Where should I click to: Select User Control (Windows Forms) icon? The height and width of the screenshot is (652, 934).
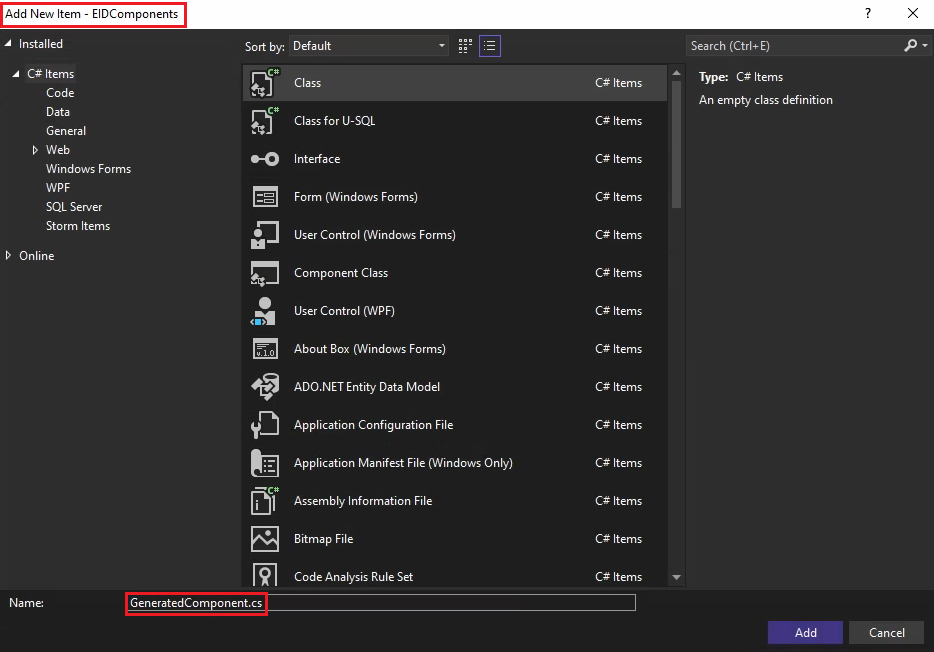(264, 235)
